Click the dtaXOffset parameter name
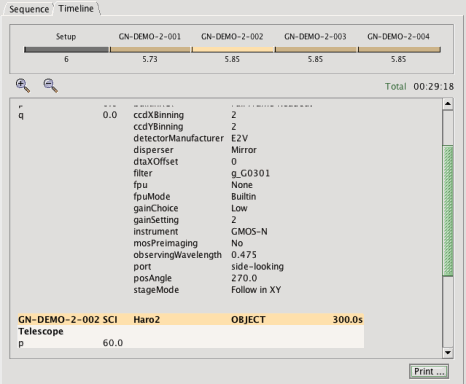This screenshot has height=384, width=466. point(156,161)
